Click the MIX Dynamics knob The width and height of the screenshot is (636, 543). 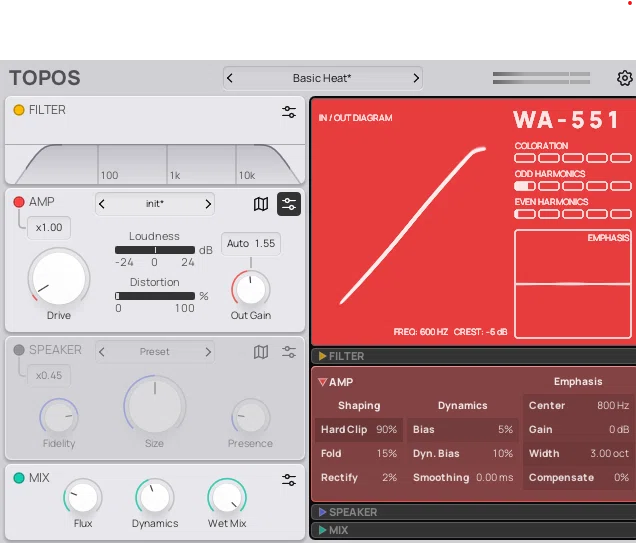coord(155,497)
